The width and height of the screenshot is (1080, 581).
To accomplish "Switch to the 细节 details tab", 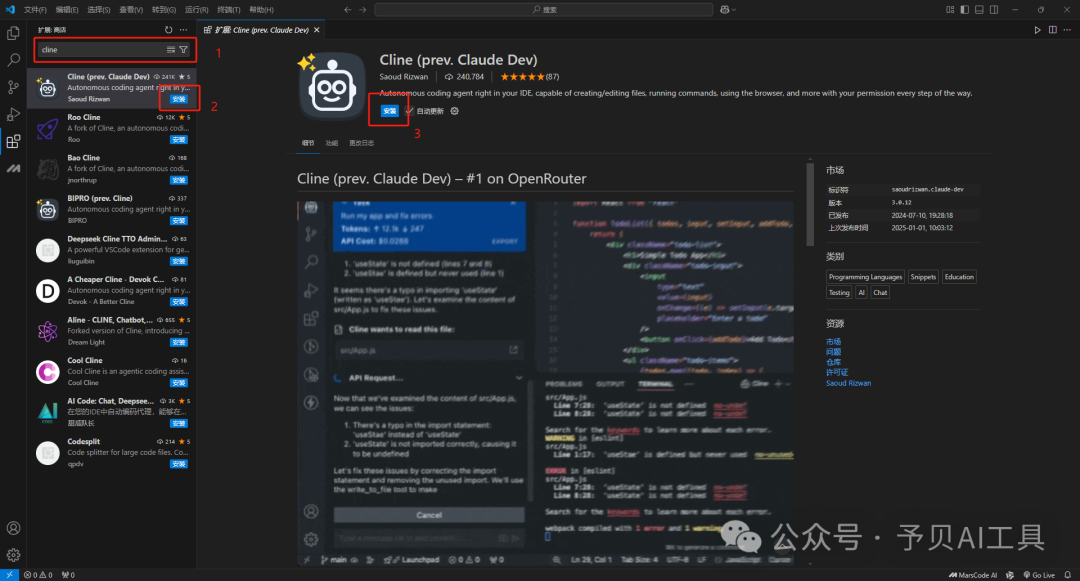I will [x=308, y=143].
